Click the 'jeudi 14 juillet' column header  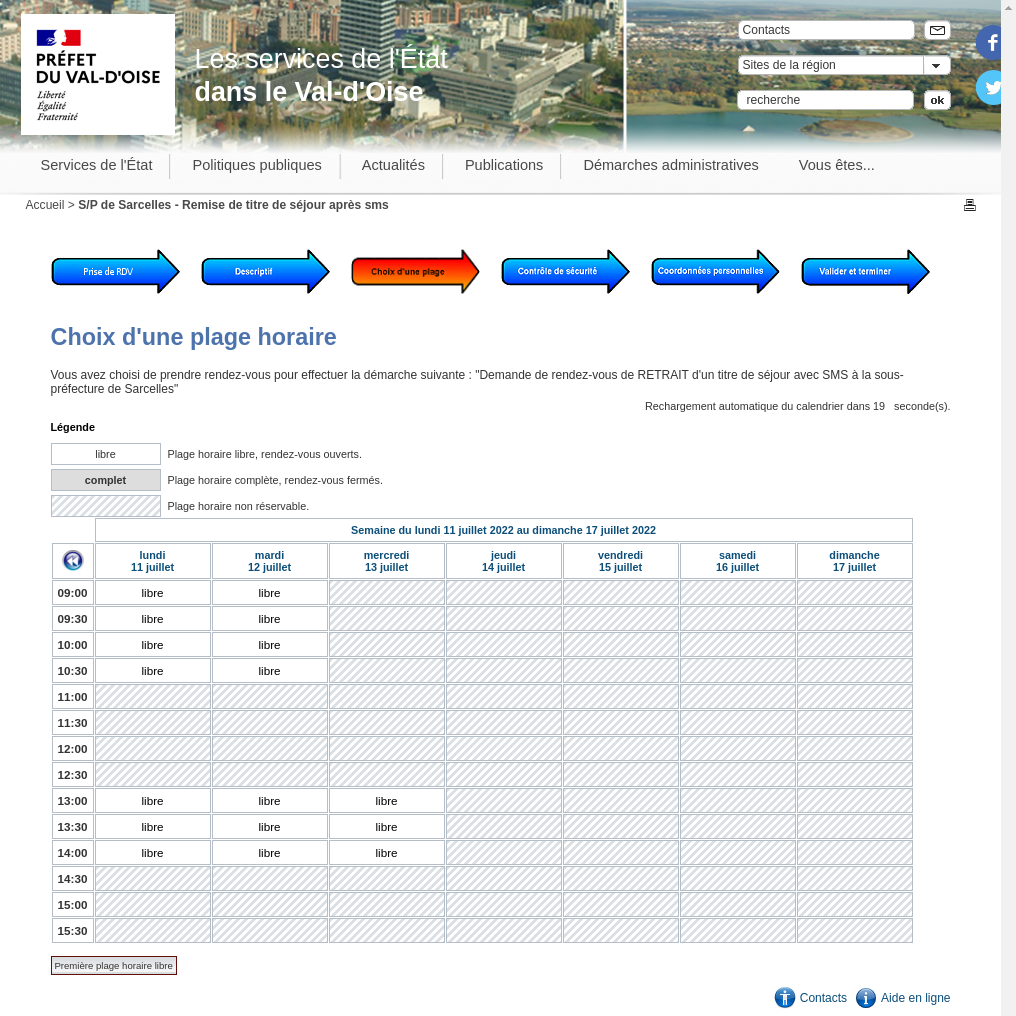[503, 561]
